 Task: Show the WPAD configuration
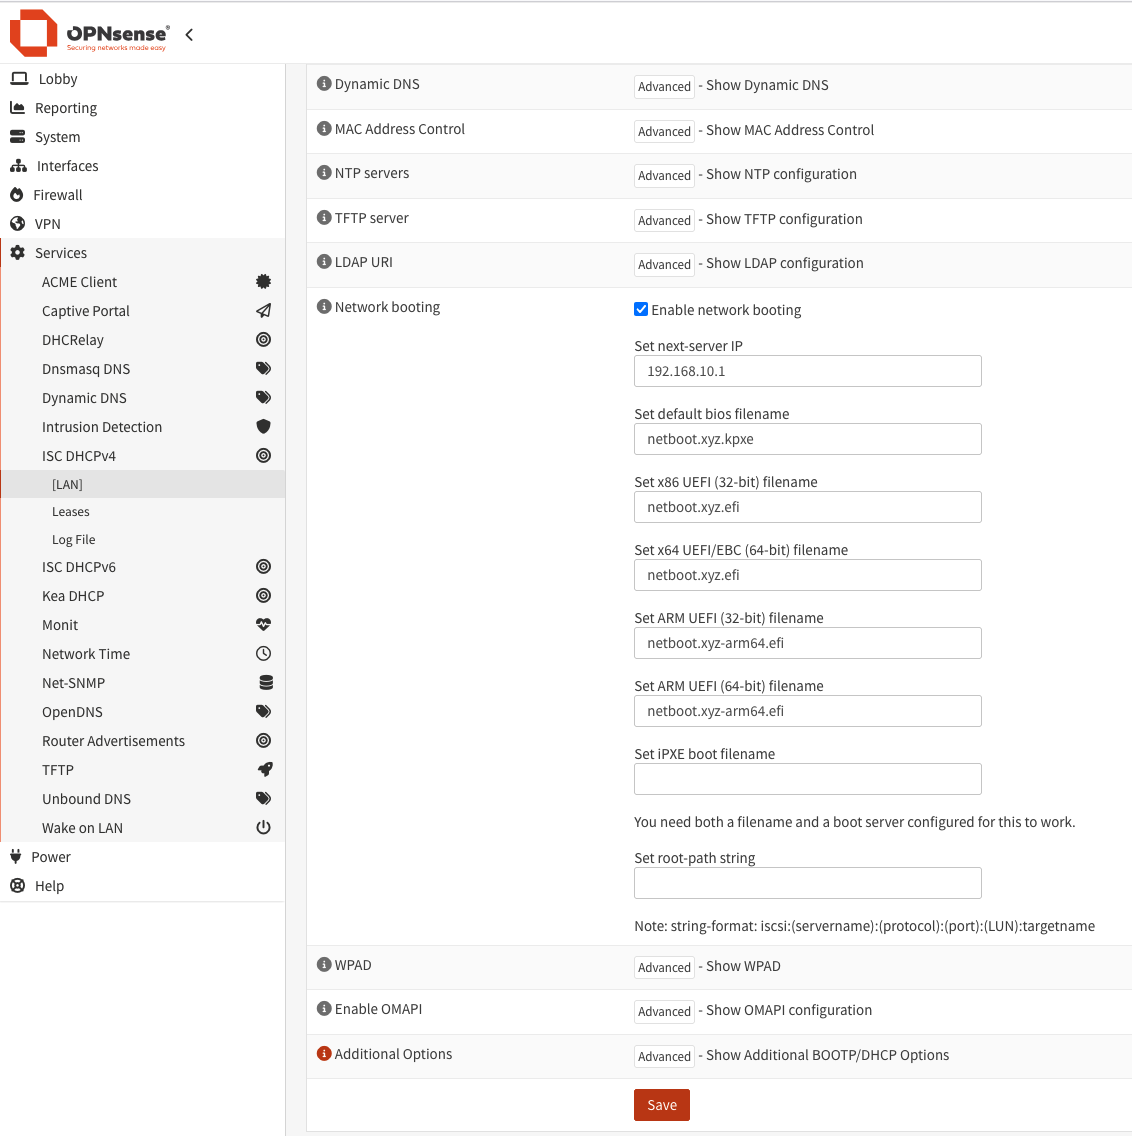(663, 967)
